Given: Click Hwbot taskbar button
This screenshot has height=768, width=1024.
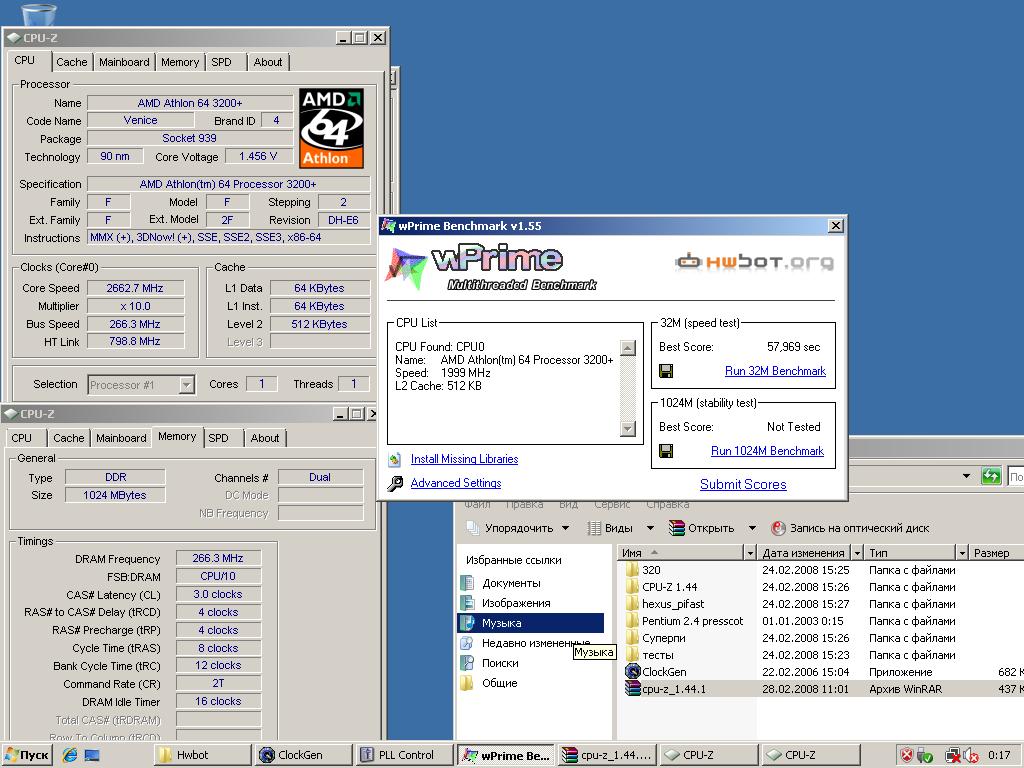Looking at the screenshot, I should [202, 755].
